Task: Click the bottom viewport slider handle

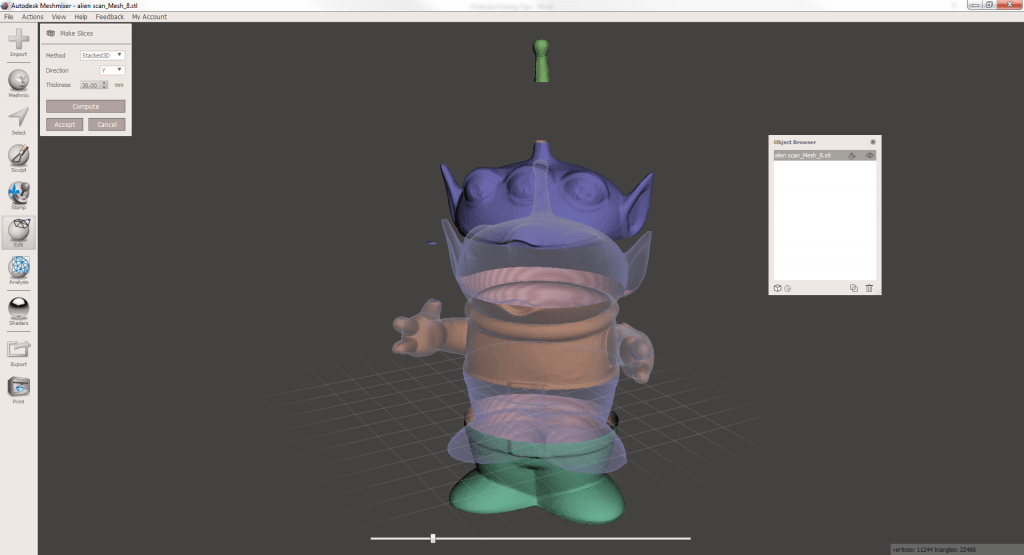Action: [x=433, y=538]
